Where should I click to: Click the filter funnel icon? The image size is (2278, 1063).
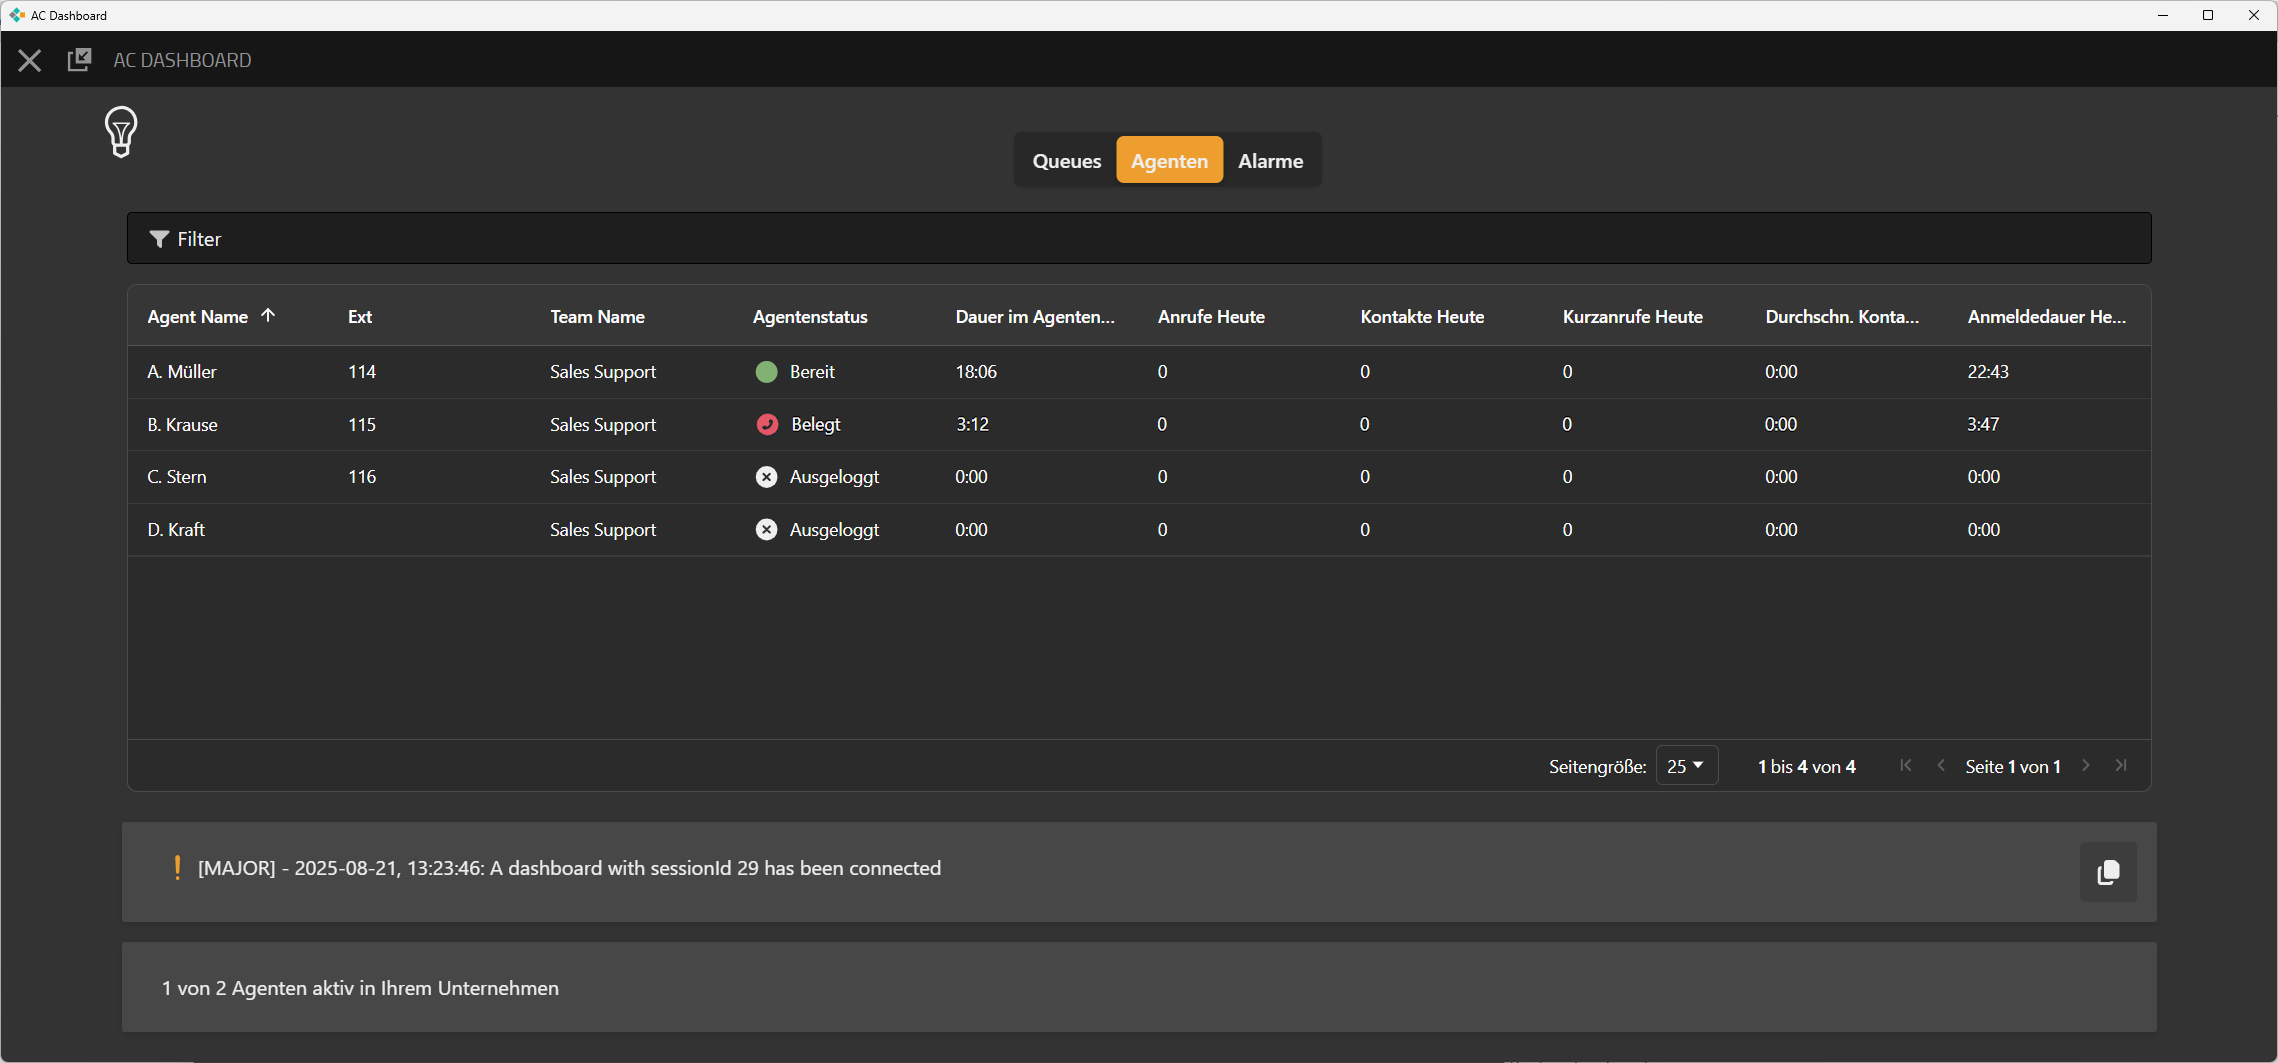click(x=158, y=239)
